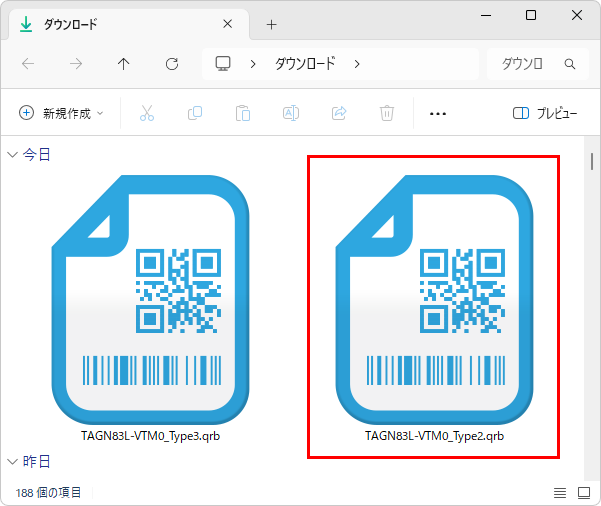Select TAGN83L-VTM0_Type2.qrb file thumbnail
This screenshot has width=601, height=506.
coord(434,300)
